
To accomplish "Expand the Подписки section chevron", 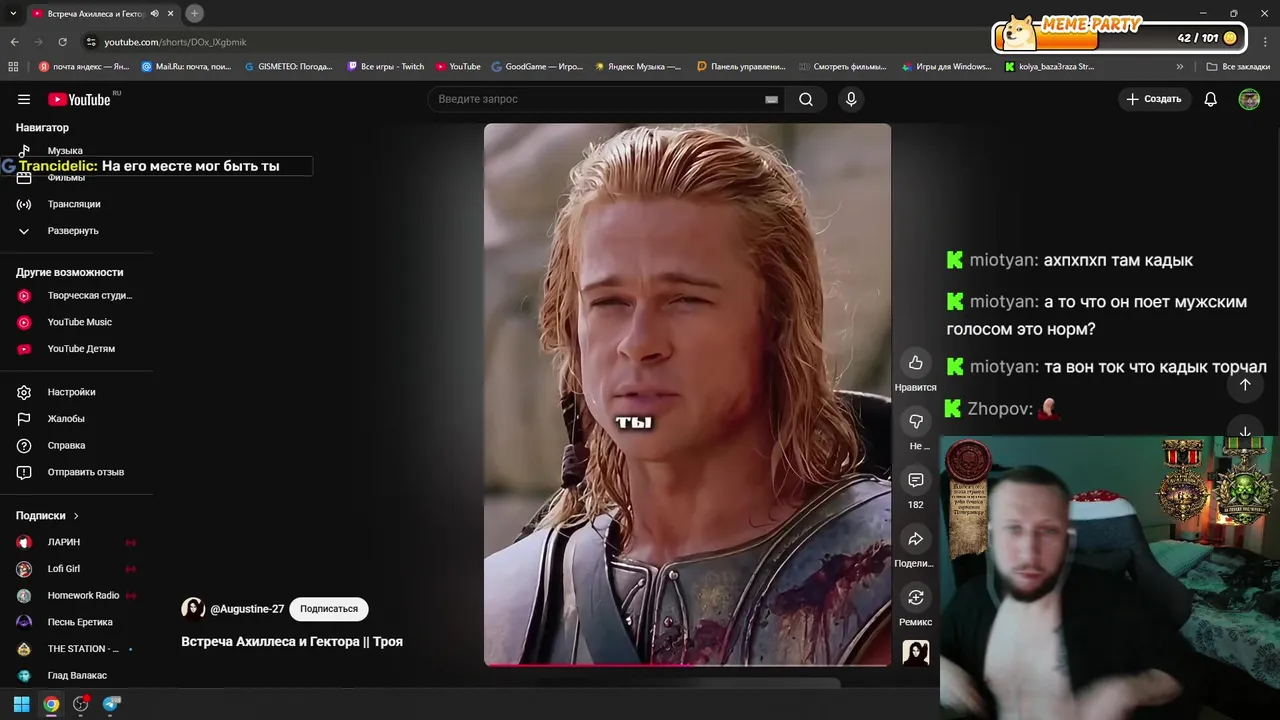I will (75, 516).
